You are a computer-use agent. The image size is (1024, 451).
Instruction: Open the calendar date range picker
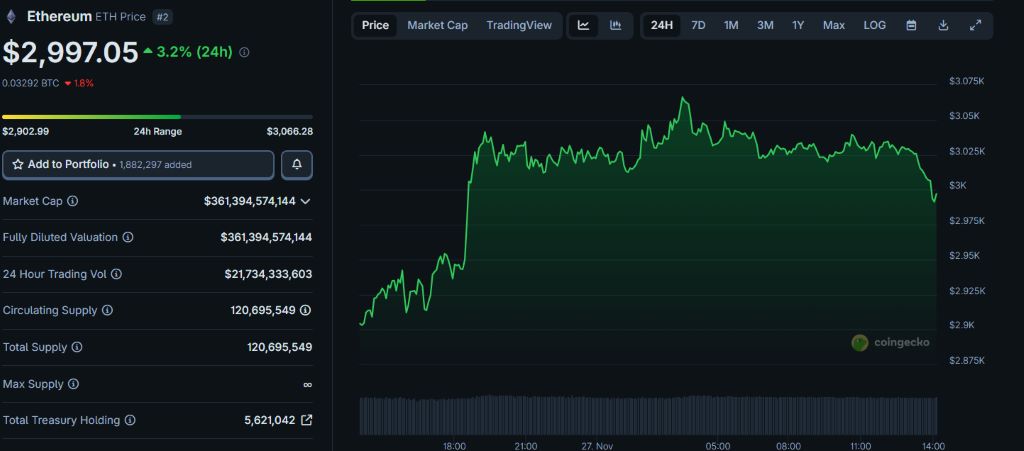click(x=911, y=25)
